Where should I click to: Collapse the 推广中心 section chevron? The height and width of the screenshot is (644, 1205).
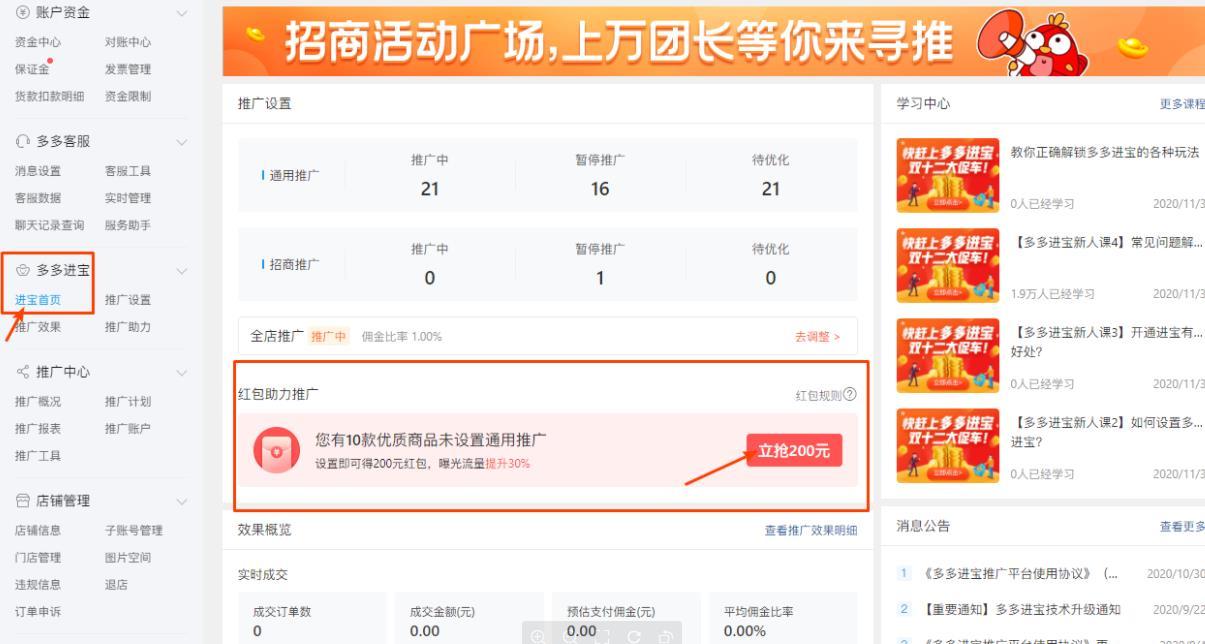(x=180, y=373)
